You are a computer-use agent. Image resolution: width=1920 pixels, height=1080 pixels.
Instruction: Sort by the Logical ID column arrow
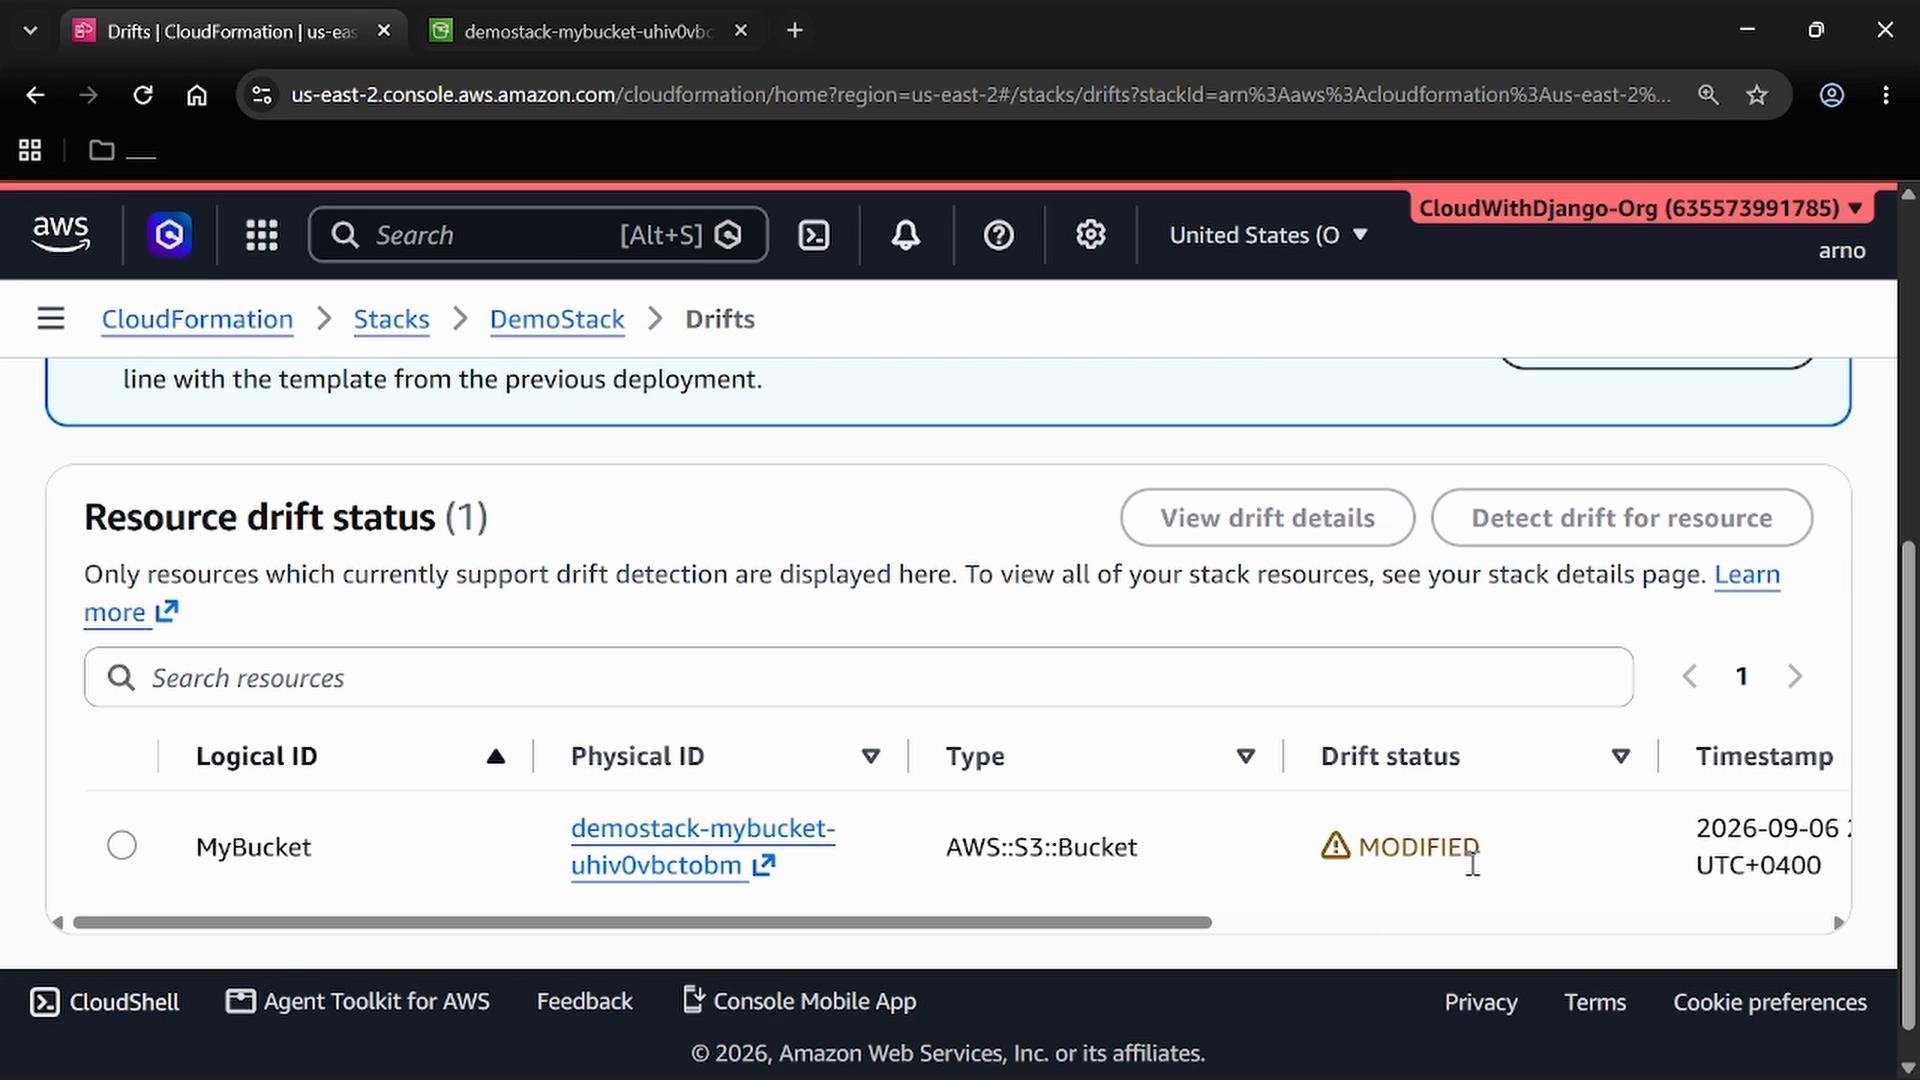496,757
